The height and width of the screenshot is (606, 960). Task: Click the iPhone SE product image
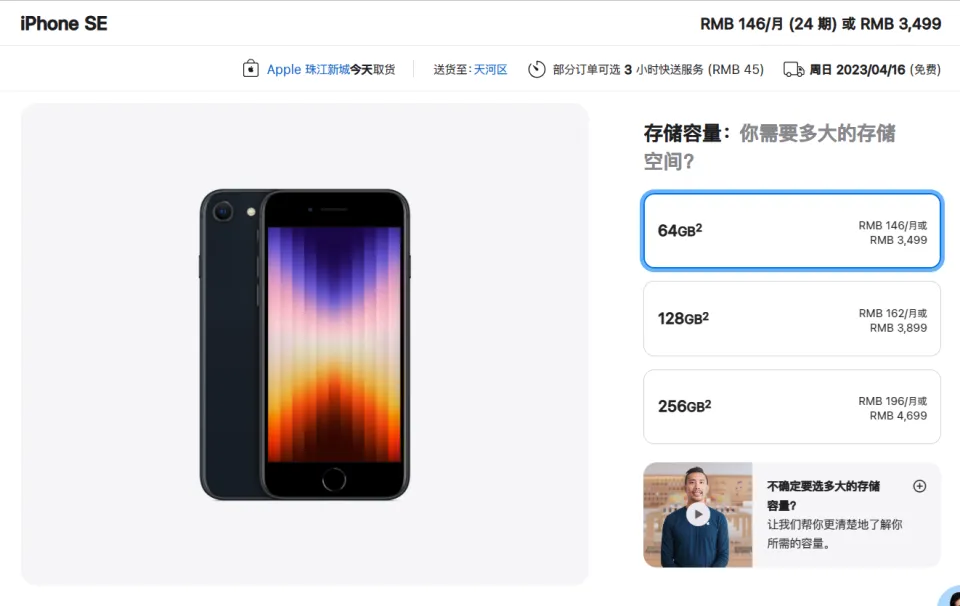[305, 345]
